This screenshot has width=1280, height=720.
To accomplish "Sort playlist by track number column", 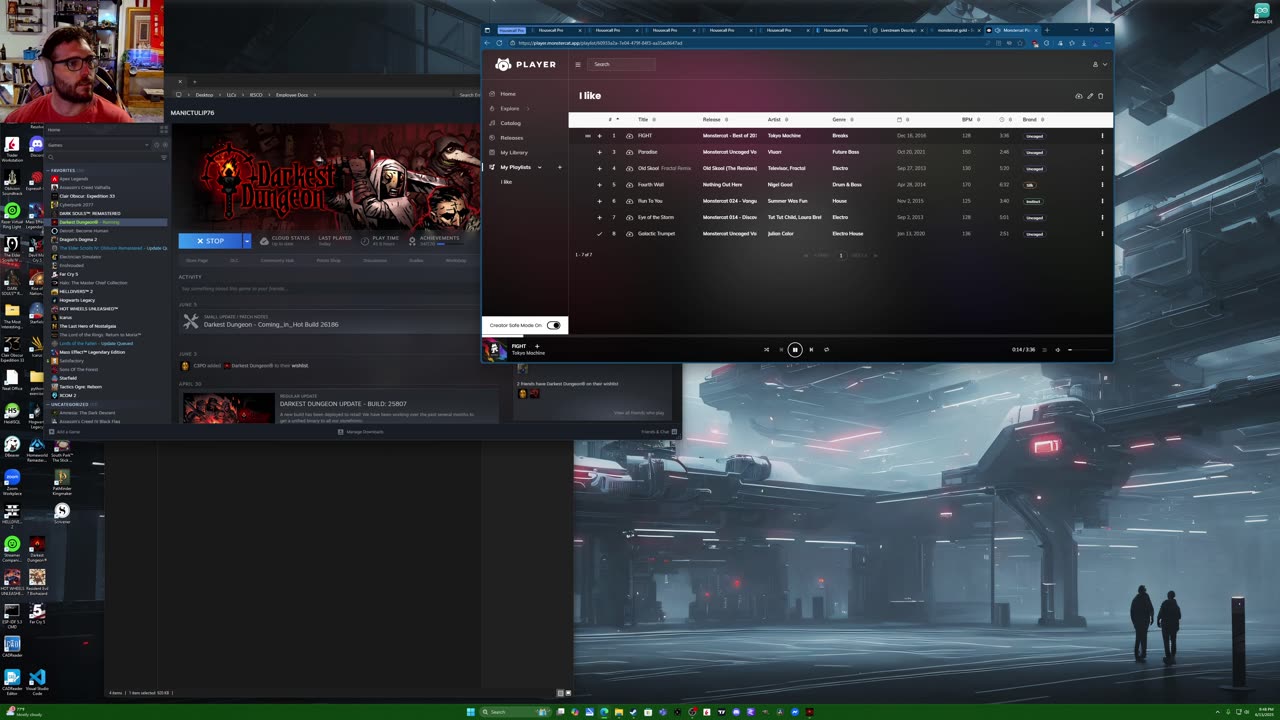I will [x=613, y=119].
